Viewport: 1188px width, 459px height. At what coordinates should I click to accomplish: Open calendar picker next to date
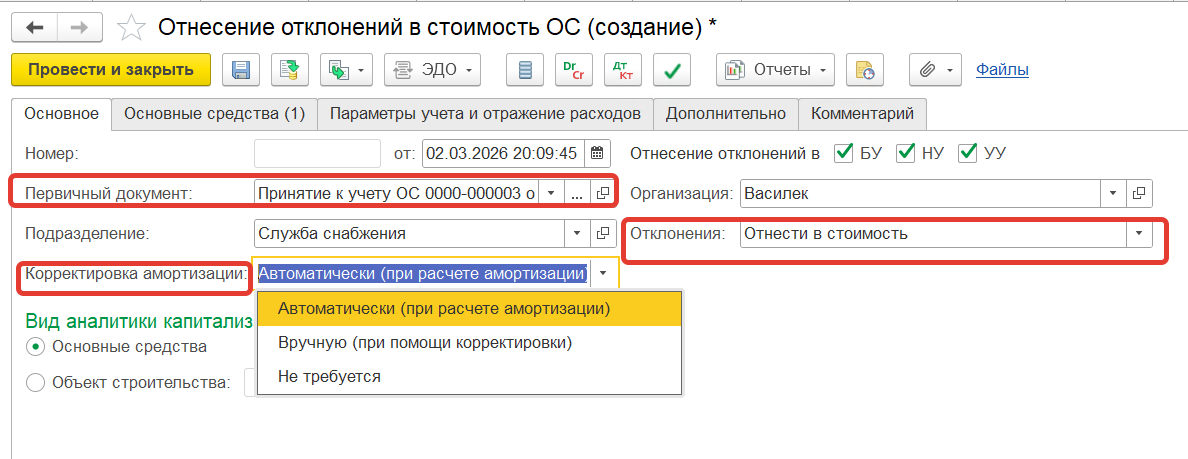coord(597,153)
